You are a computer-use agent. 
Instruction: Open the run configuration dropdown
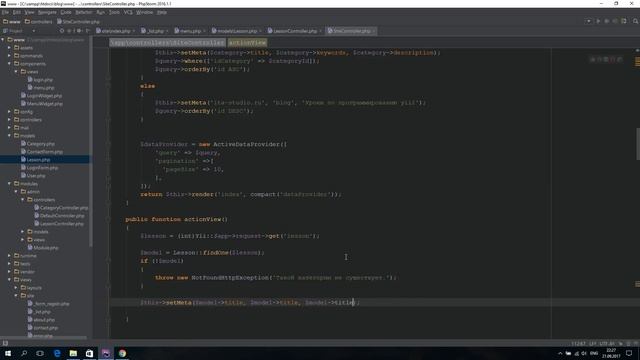click(588, 21)
